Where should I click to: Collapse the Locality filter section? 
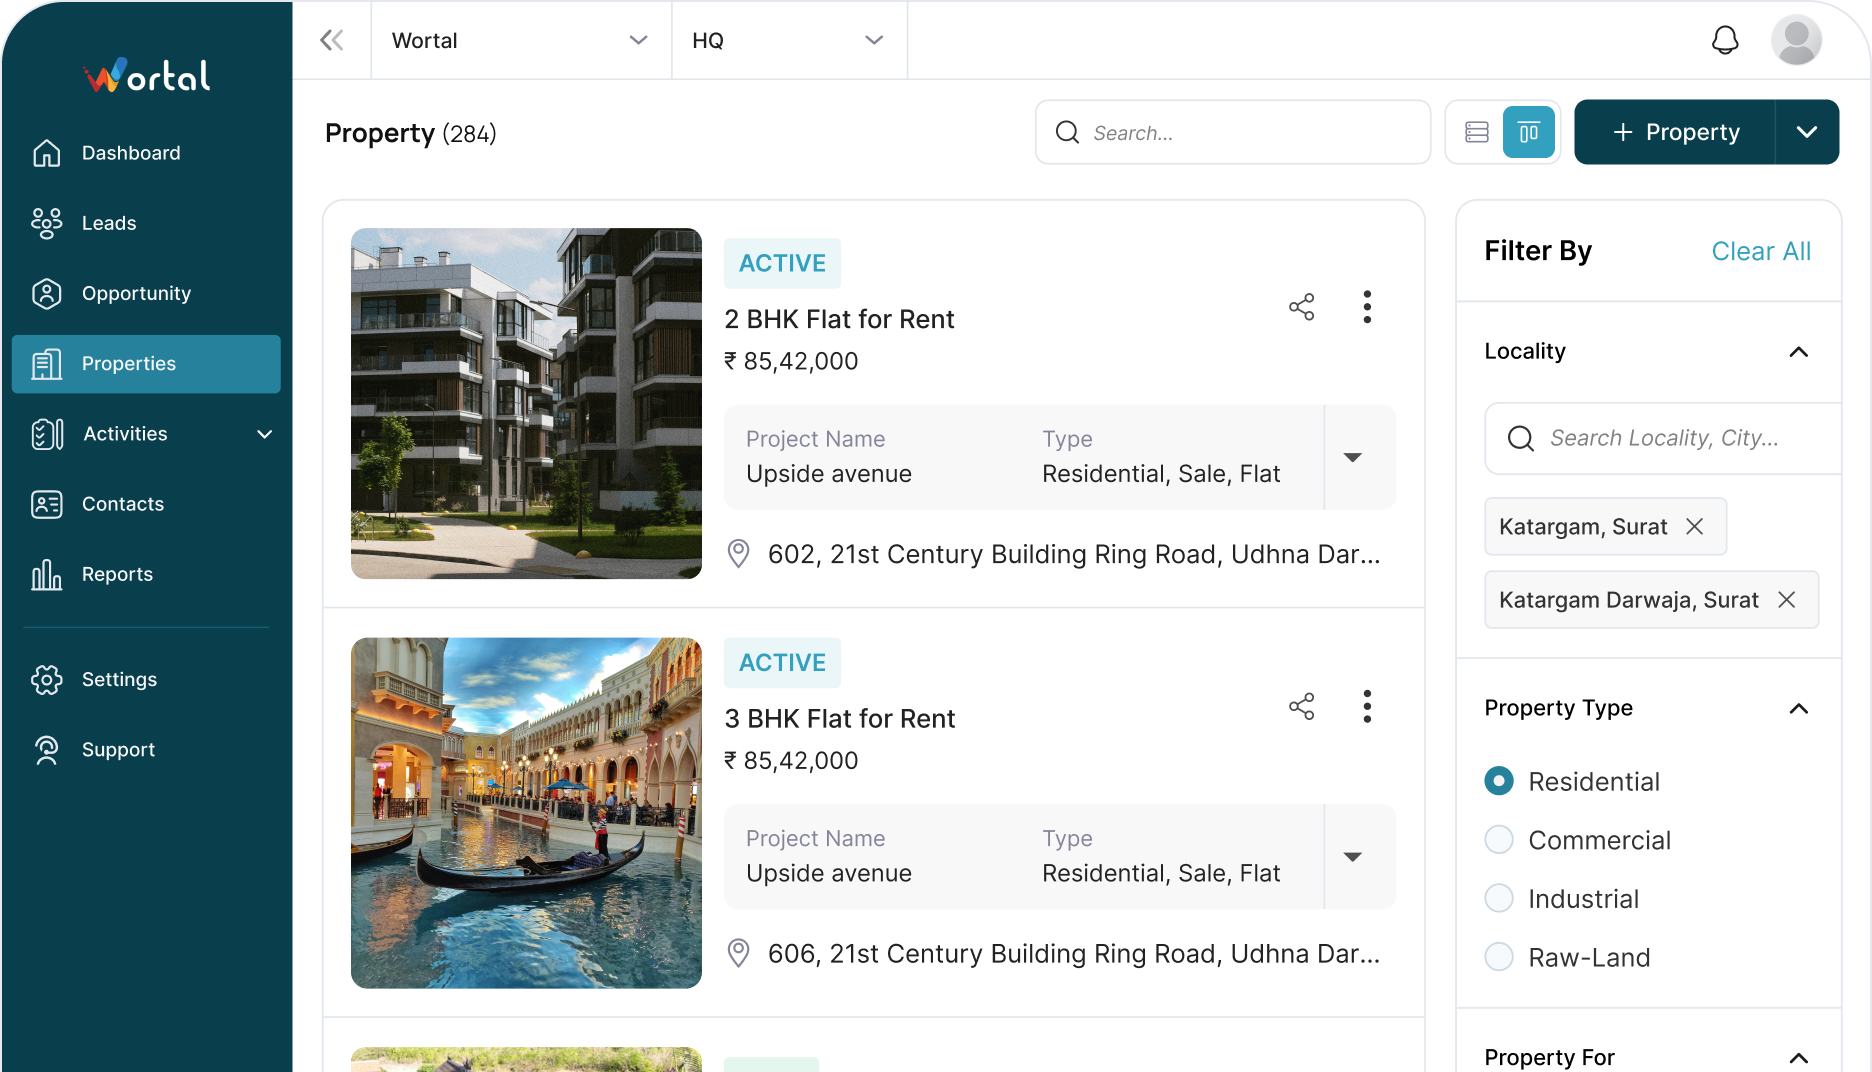coord(1798,352)
